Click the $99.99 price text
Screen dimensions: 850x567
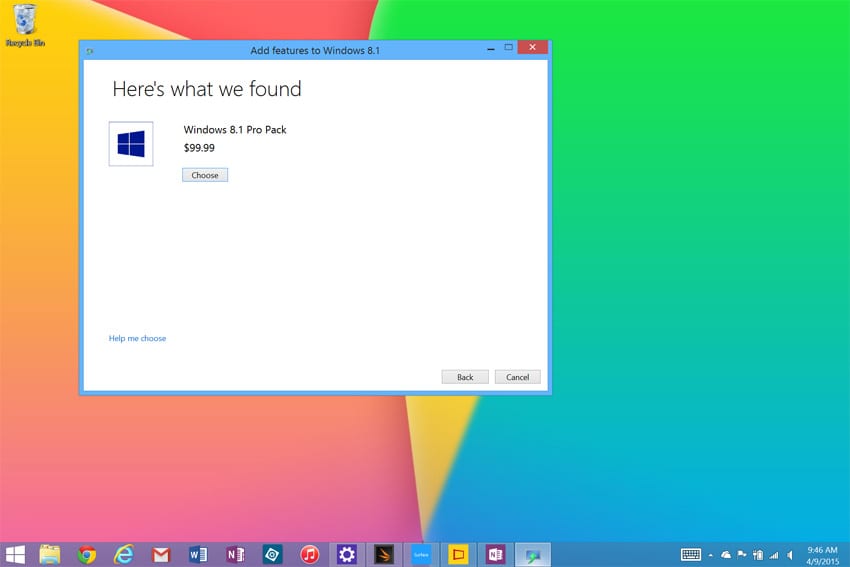[x=199, y=147]
